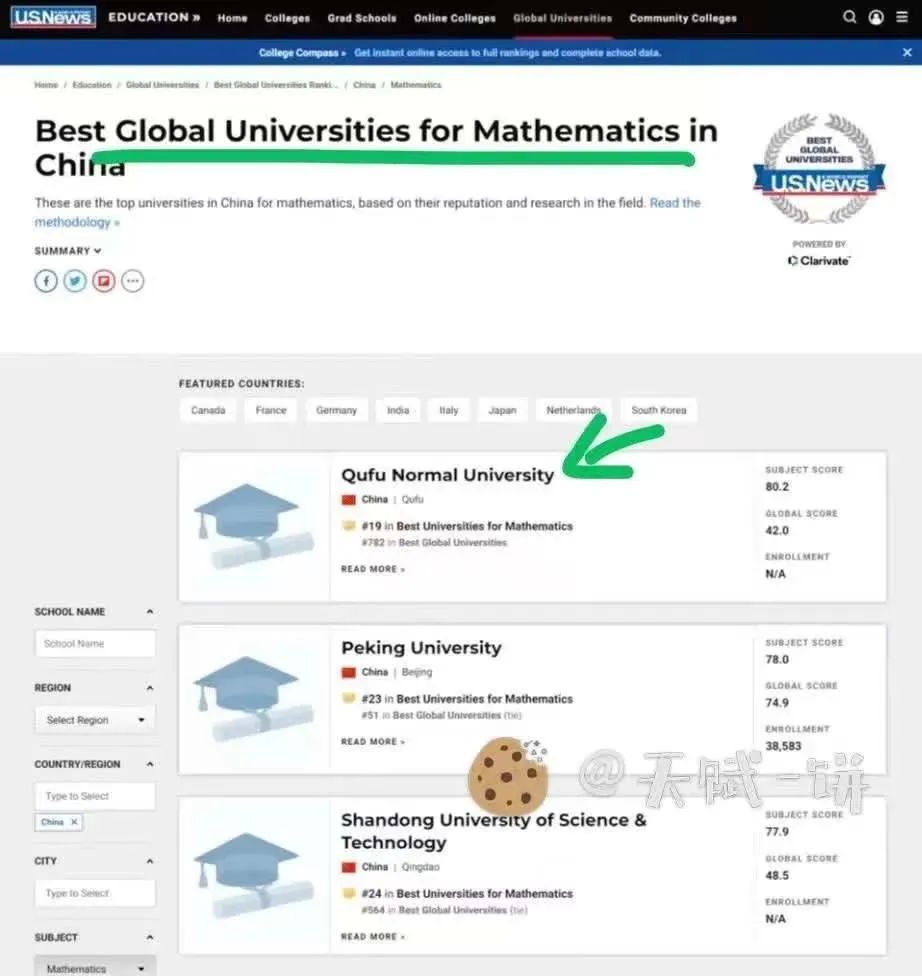Screen dimensions: 922x976
Task: Collapse the Region filter section
Action: click(x=150, y=688)
